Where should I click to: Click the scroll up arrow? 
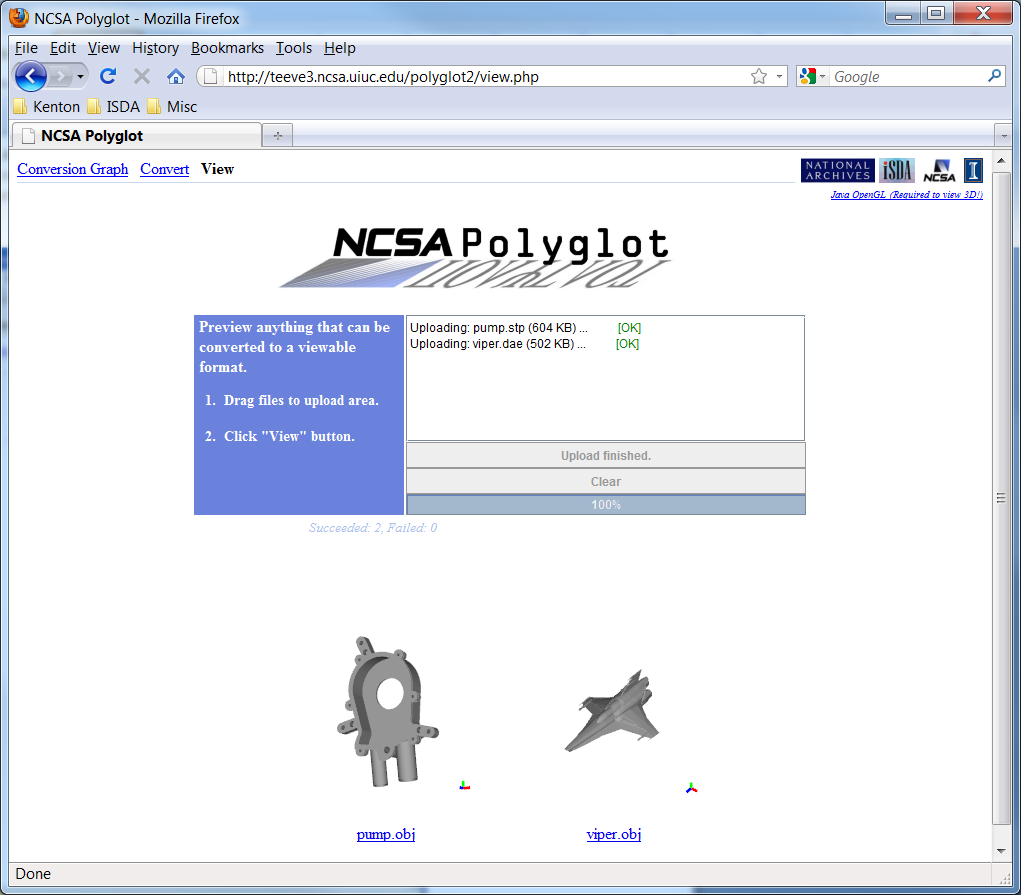pos(1001,160)
